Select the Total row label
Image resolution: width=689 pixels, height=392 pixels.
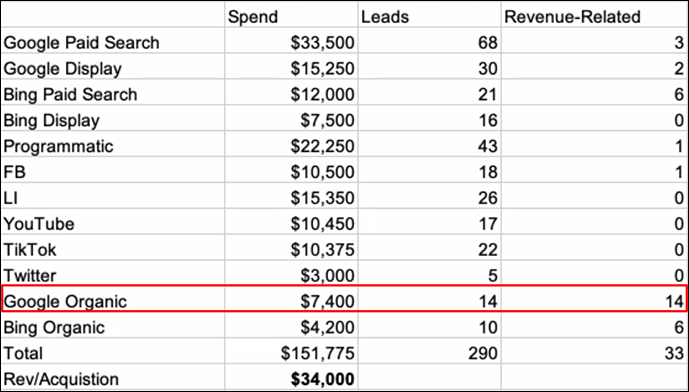coord(23,354)
